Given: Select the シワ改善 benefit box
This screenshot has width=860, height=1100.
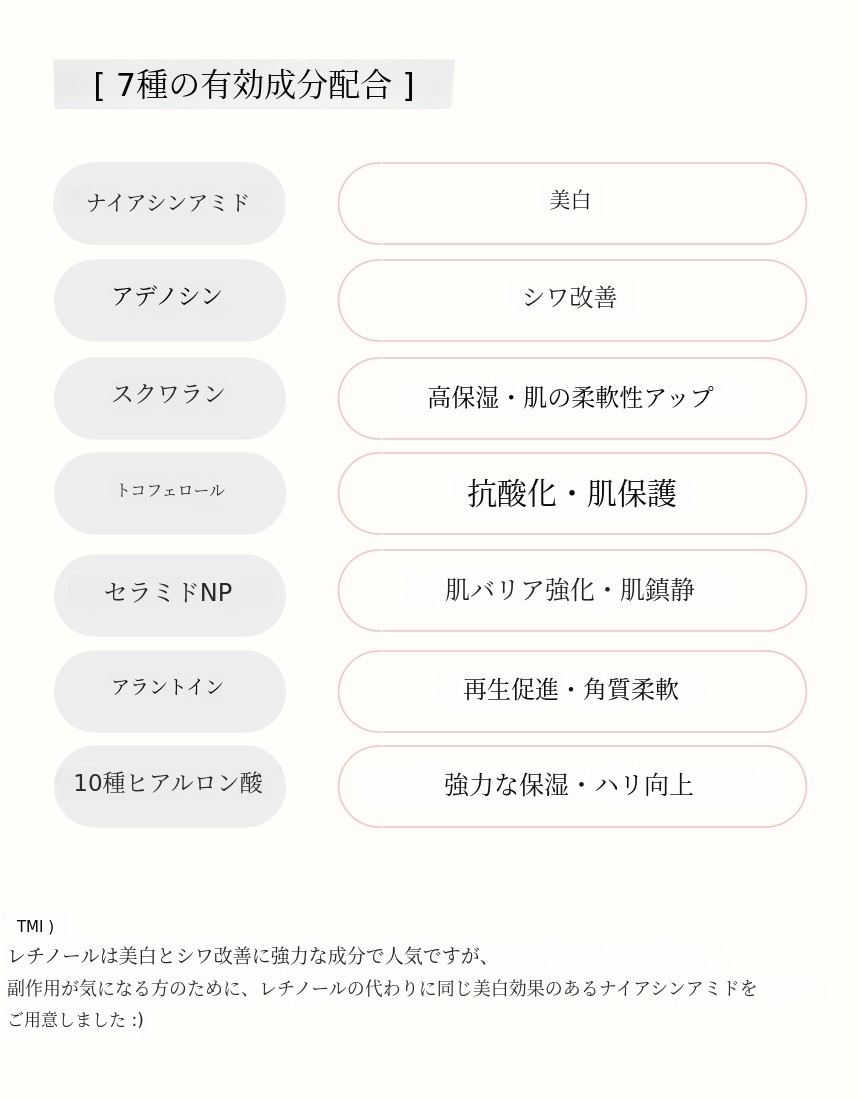Looking at the screenshot, I should point(571,299).
